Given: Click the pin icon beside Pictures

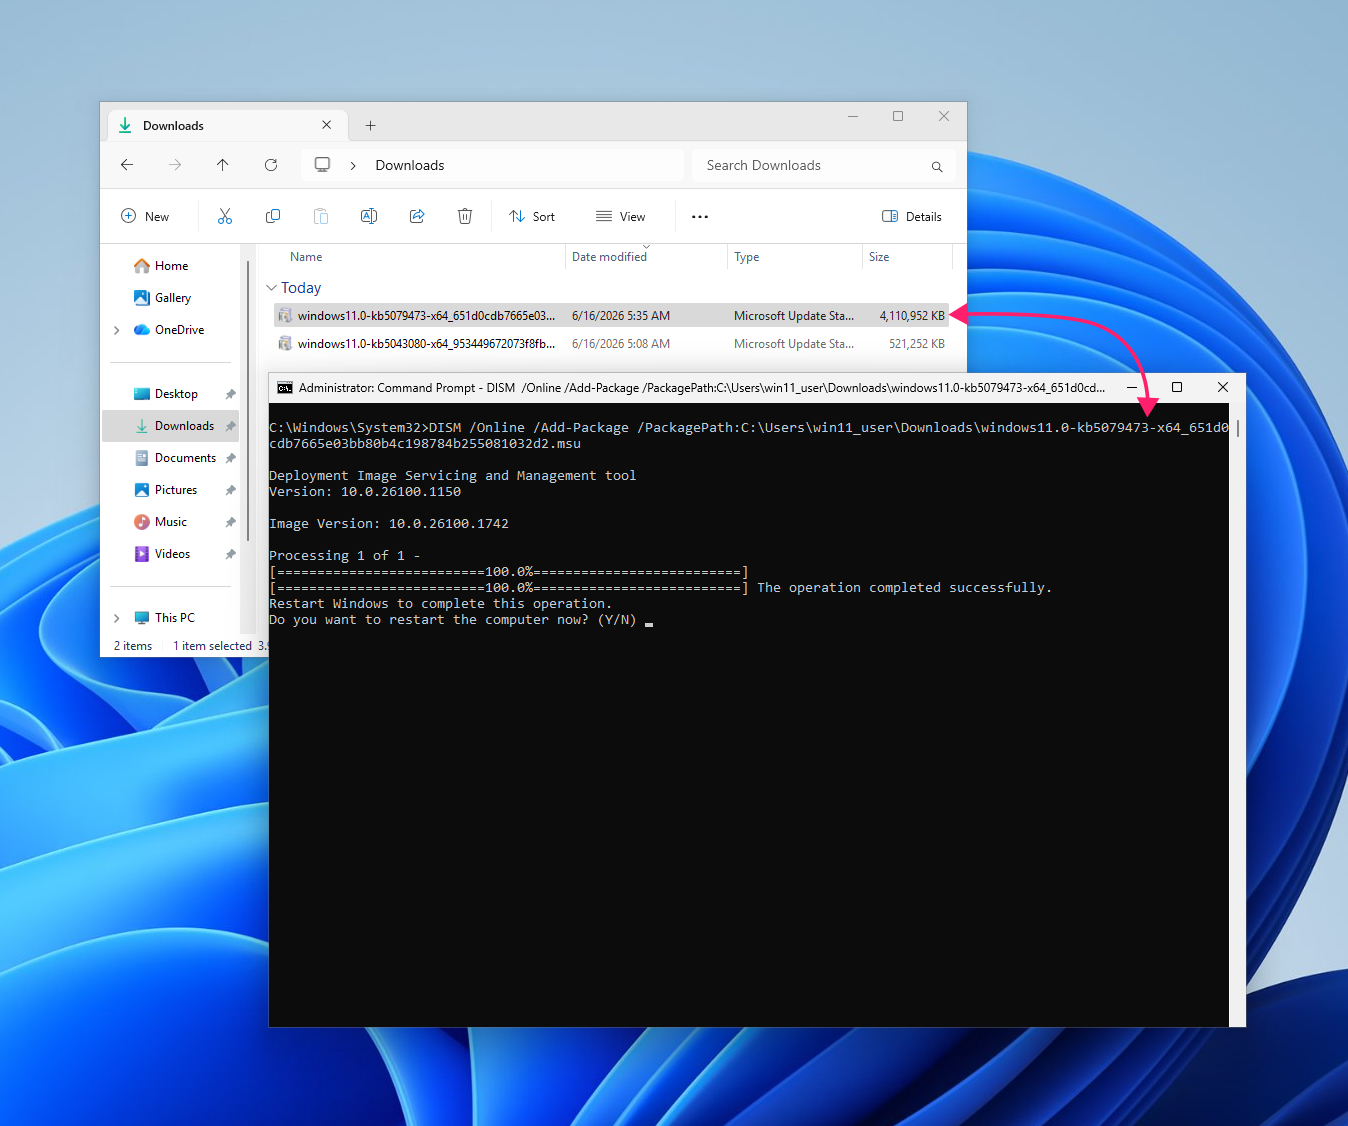Looking at the screenshot, I should (230, 490).
